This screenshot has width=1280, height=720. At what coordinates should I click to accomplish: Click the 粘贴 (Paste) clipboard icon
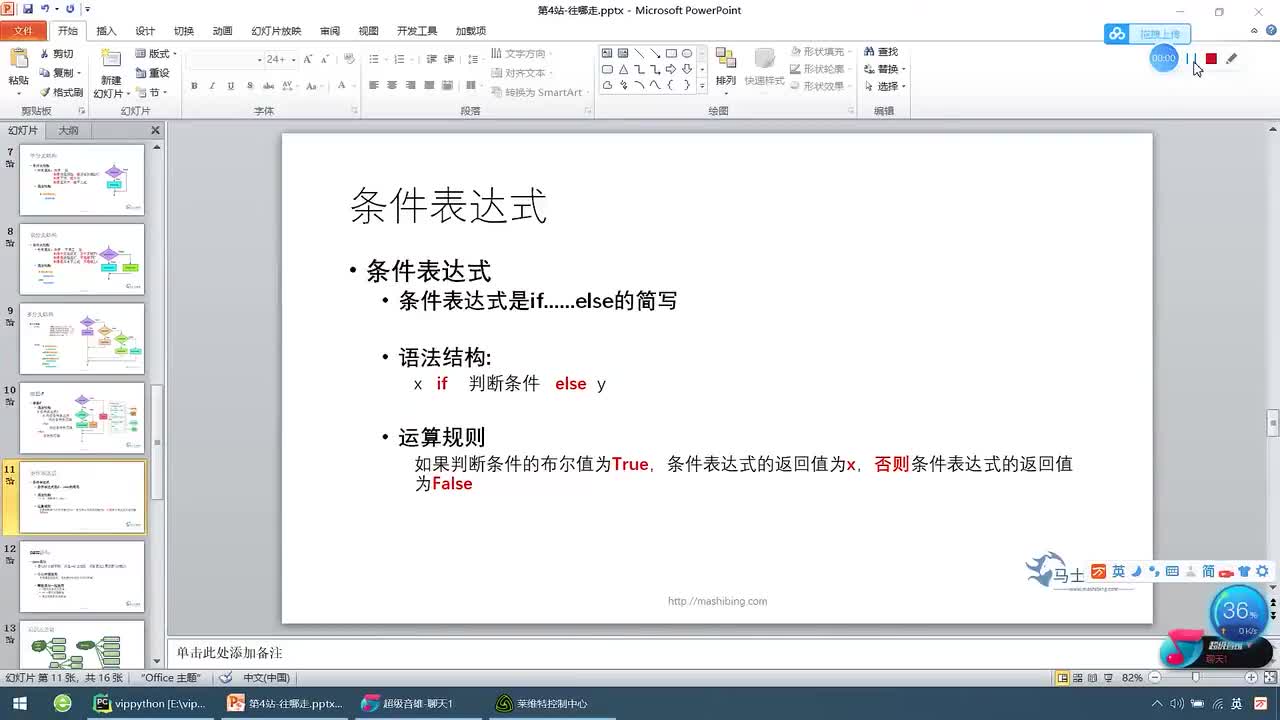pos(18,60)
